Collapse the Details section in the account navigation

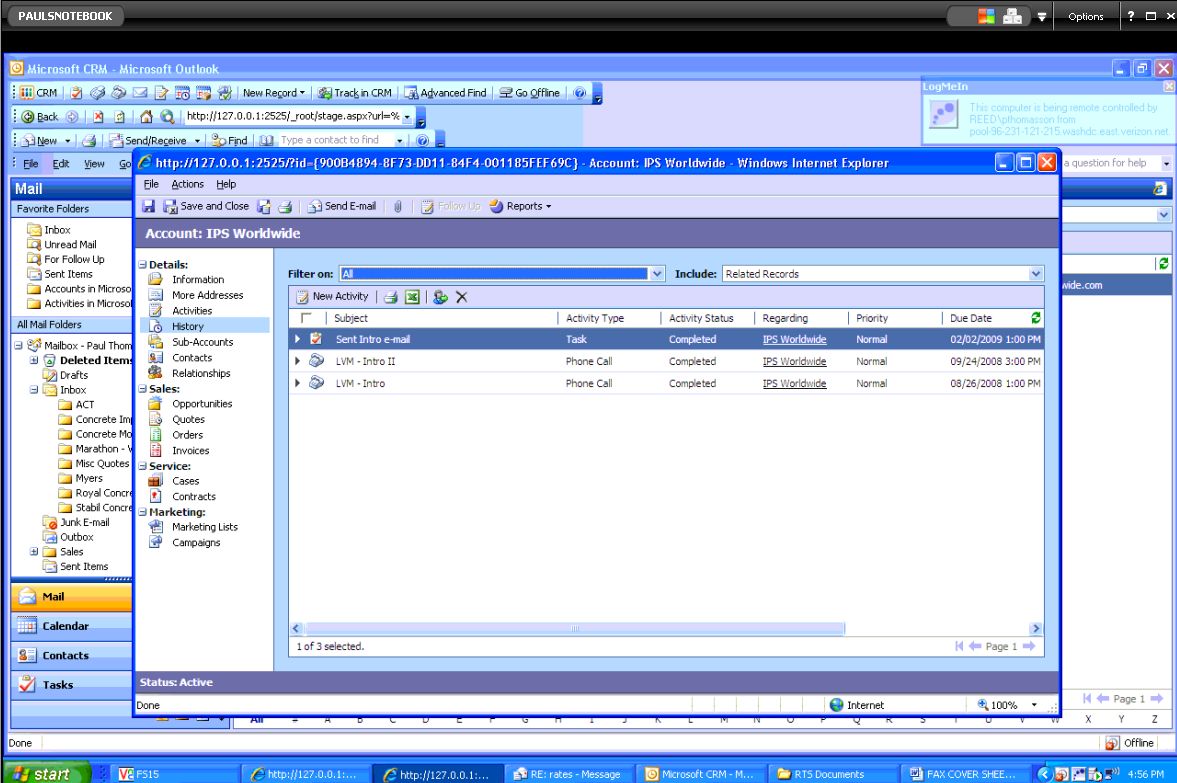click(x=143, y=265)
